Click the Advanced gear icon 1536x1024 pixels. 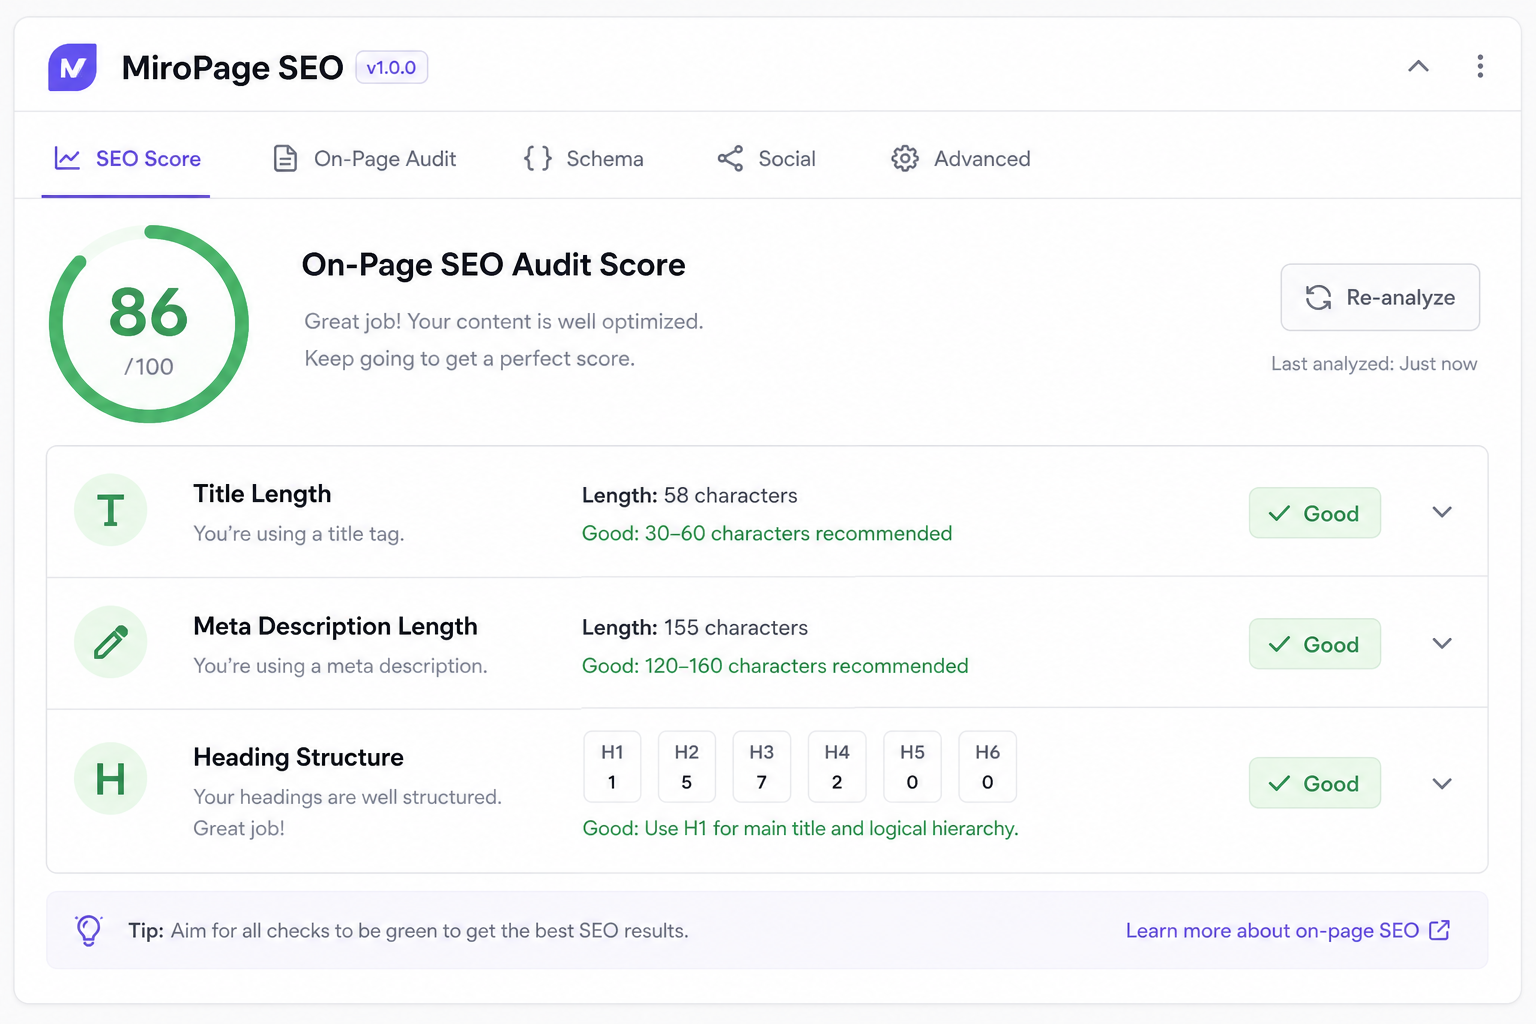coord(905,158)
